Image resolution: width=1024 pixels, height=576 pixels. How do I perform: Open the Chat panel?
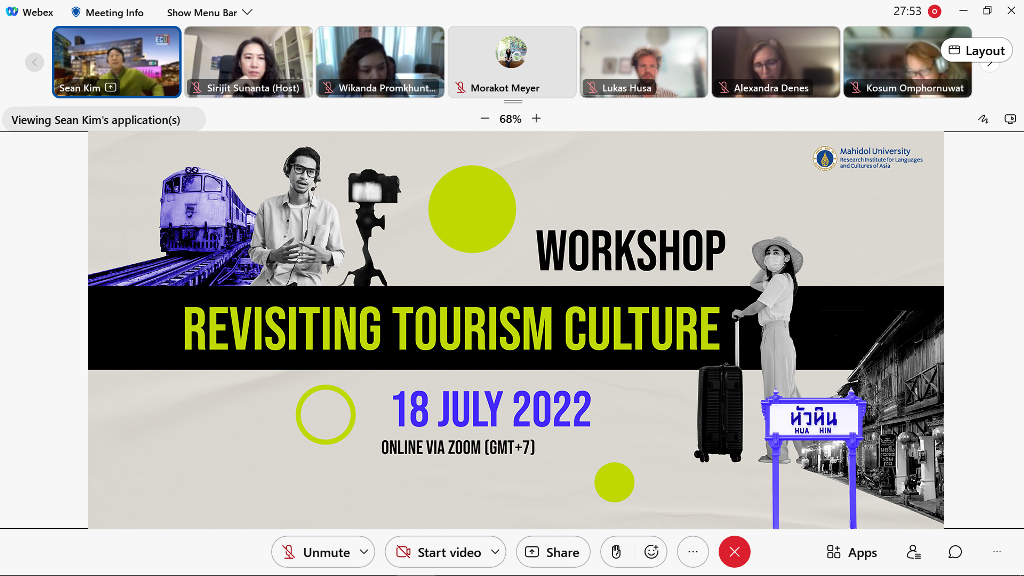tap(955, 552)
